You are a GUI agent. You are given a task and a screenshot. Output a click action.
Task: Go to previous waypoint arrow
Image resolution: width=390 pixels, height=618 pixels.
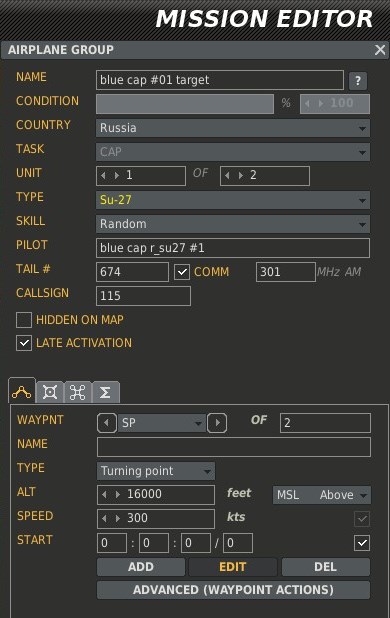pos(106,423)
